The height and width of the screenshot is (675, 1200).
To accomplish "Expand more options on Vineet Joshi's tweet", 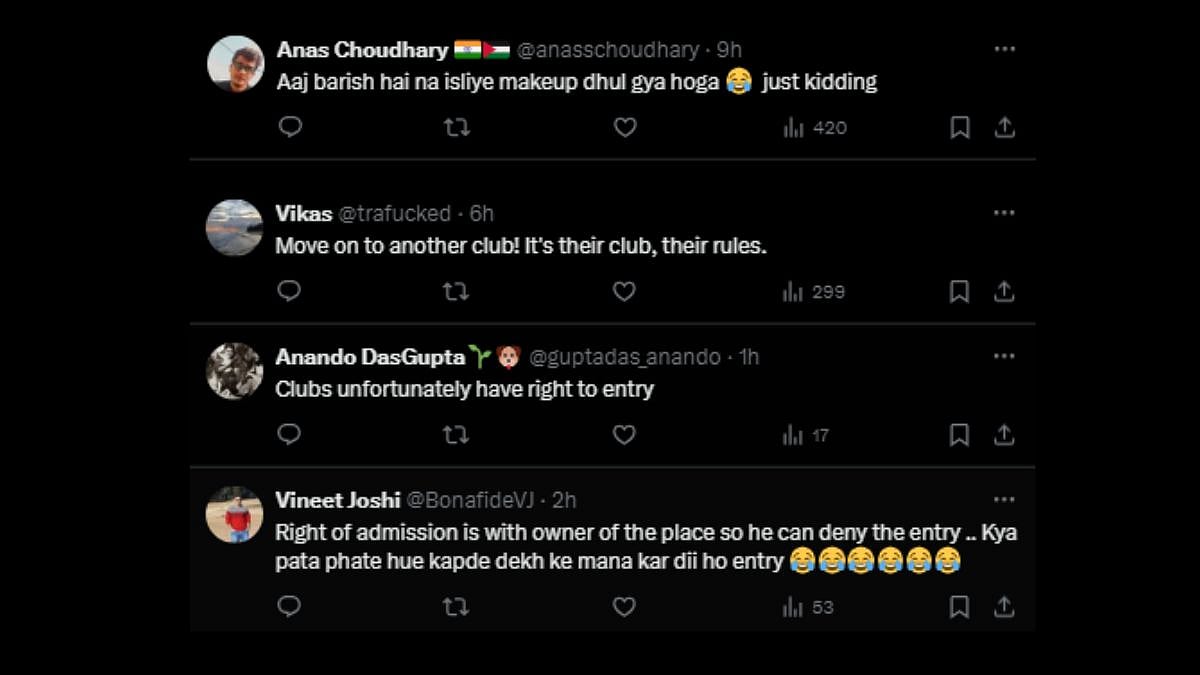I will coord(1004,499).
